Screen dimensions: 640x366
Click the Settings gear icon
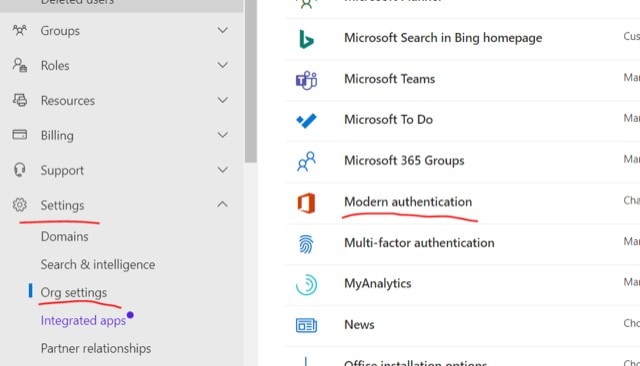20,205
